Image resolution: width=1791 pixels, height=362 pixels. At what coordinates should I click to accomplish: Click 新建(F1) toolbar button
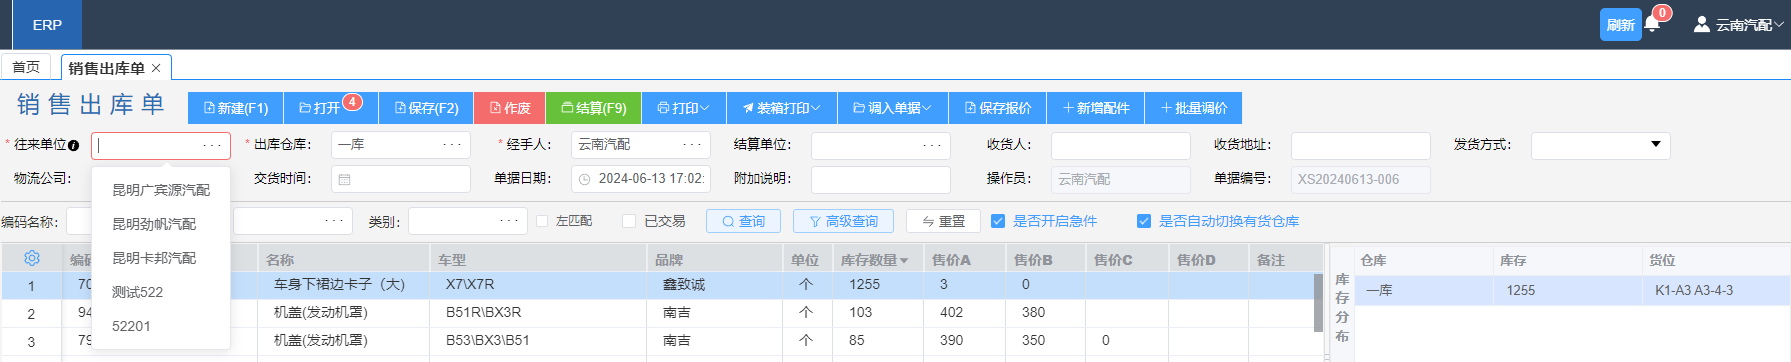(236, 108)
